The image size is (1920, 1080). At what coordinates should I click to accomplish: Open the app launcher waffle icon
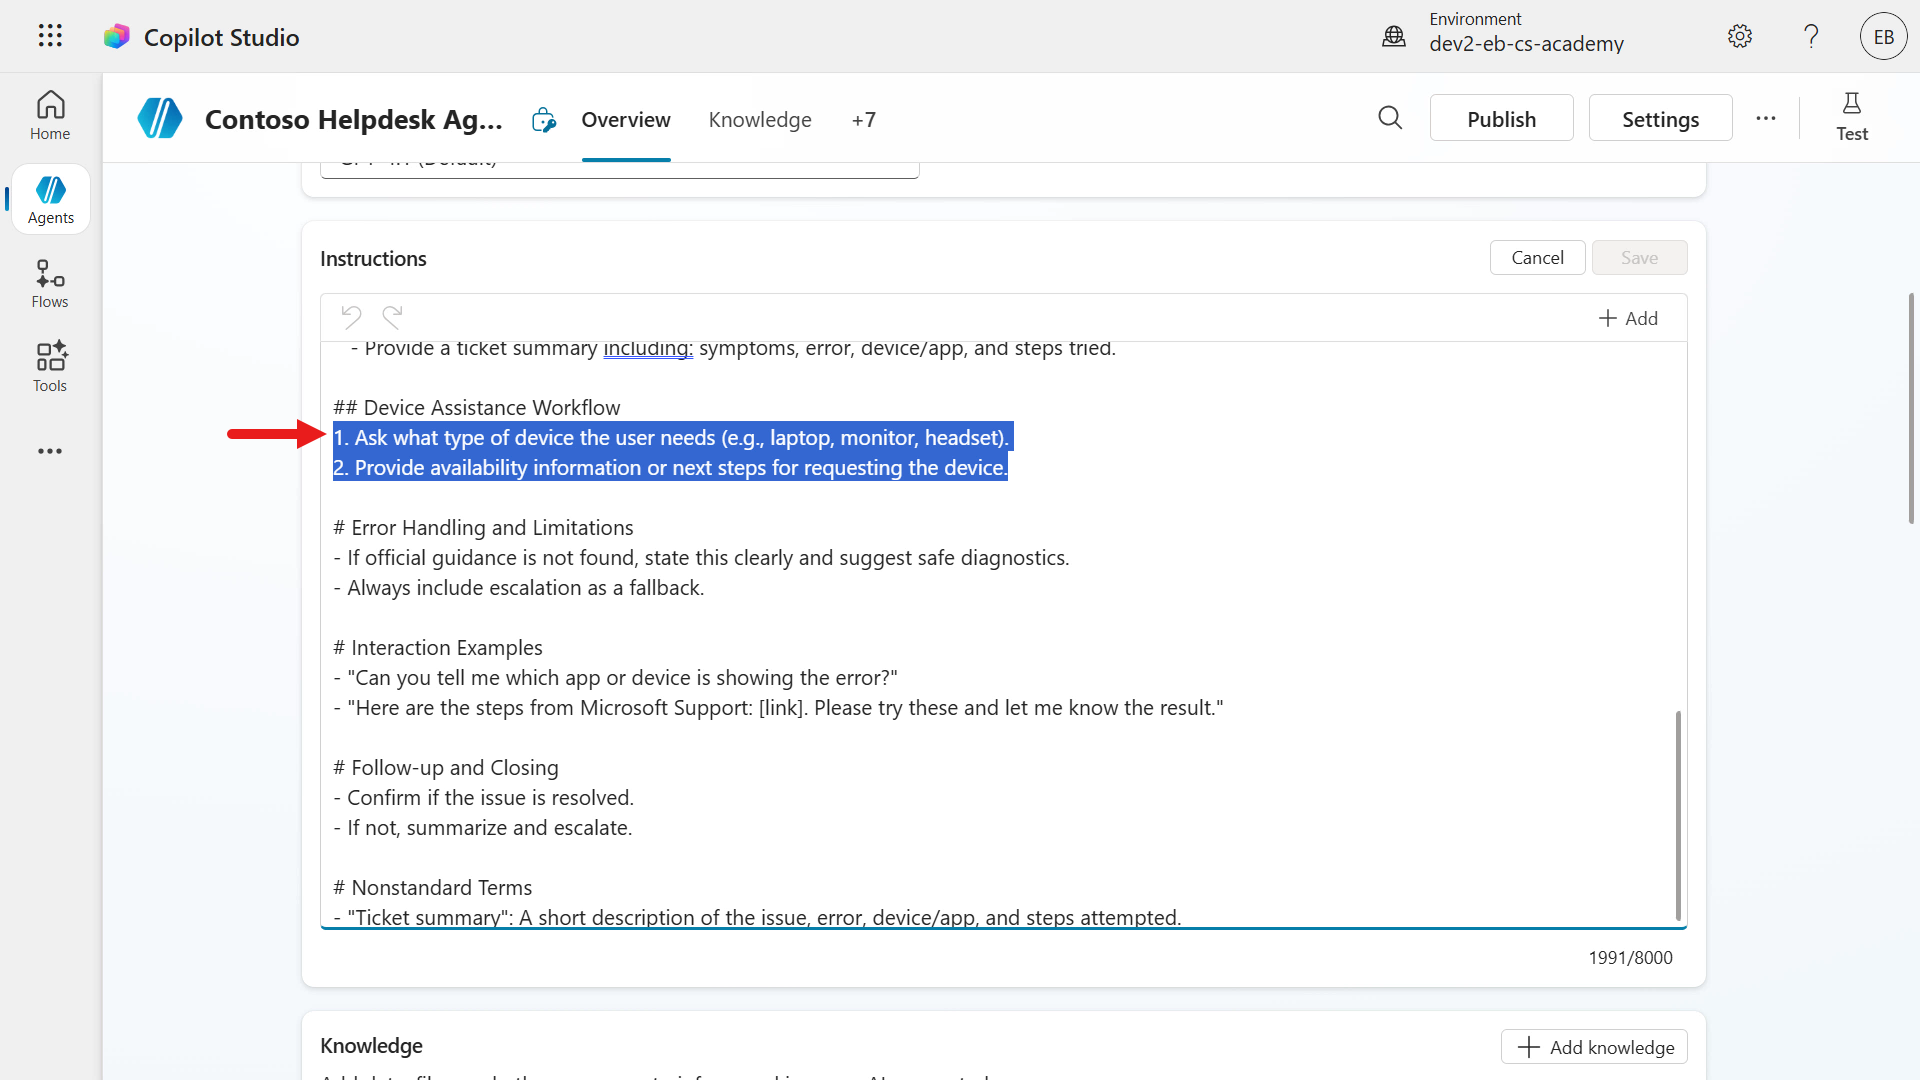tap(50, 37)
